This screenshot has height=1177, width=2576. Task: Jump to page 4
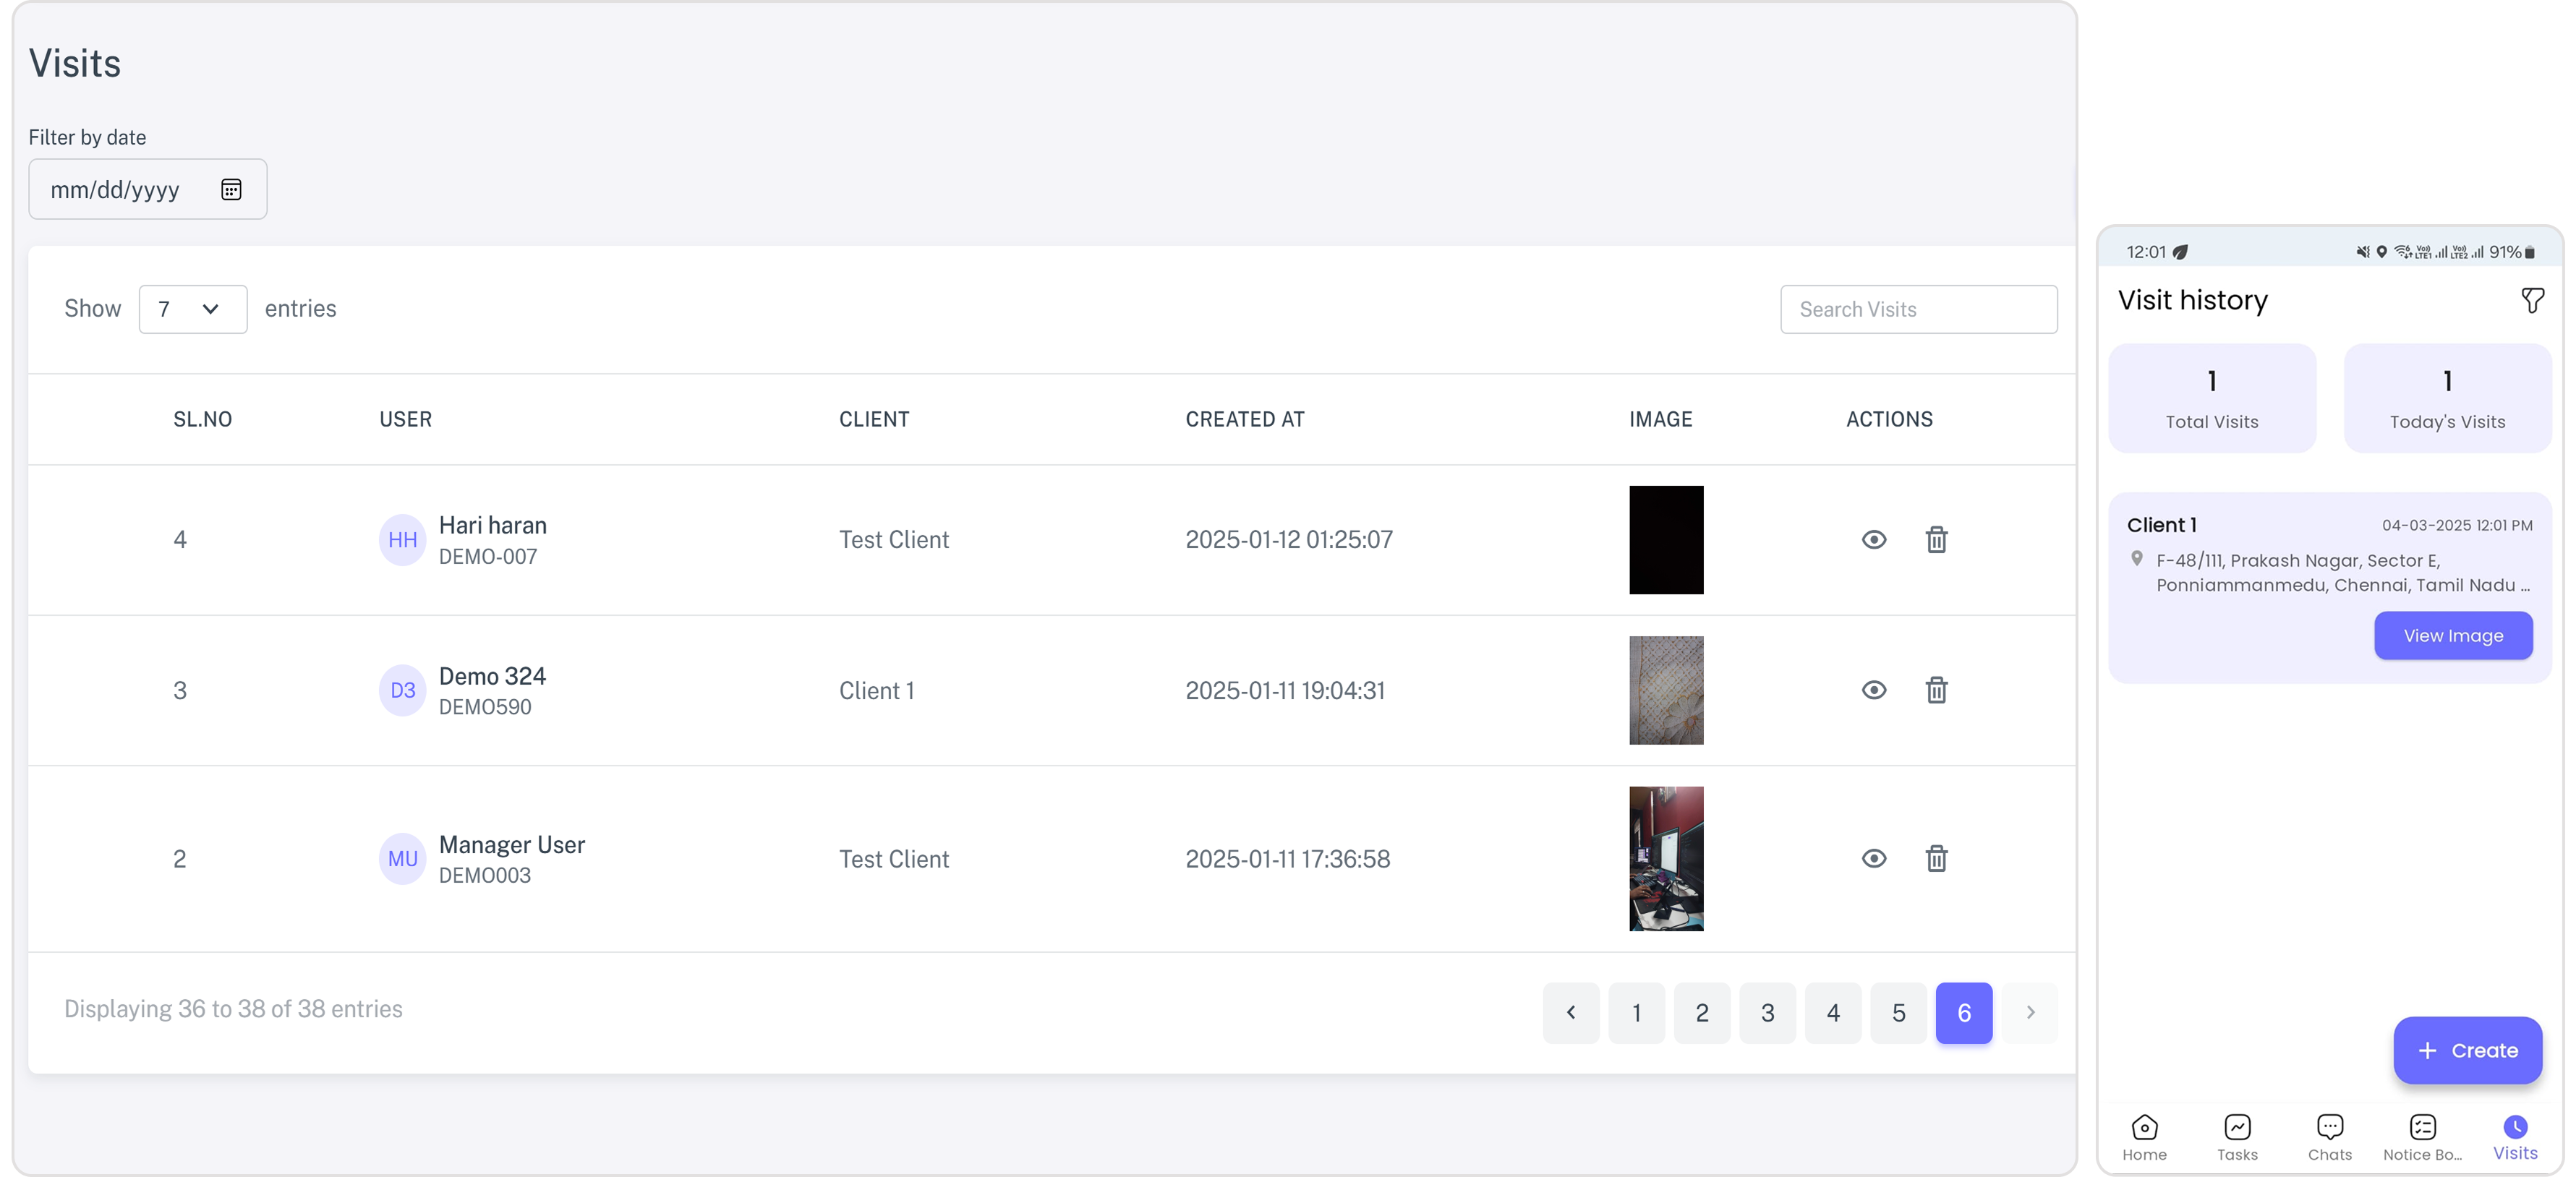tap(1833, 1013)
